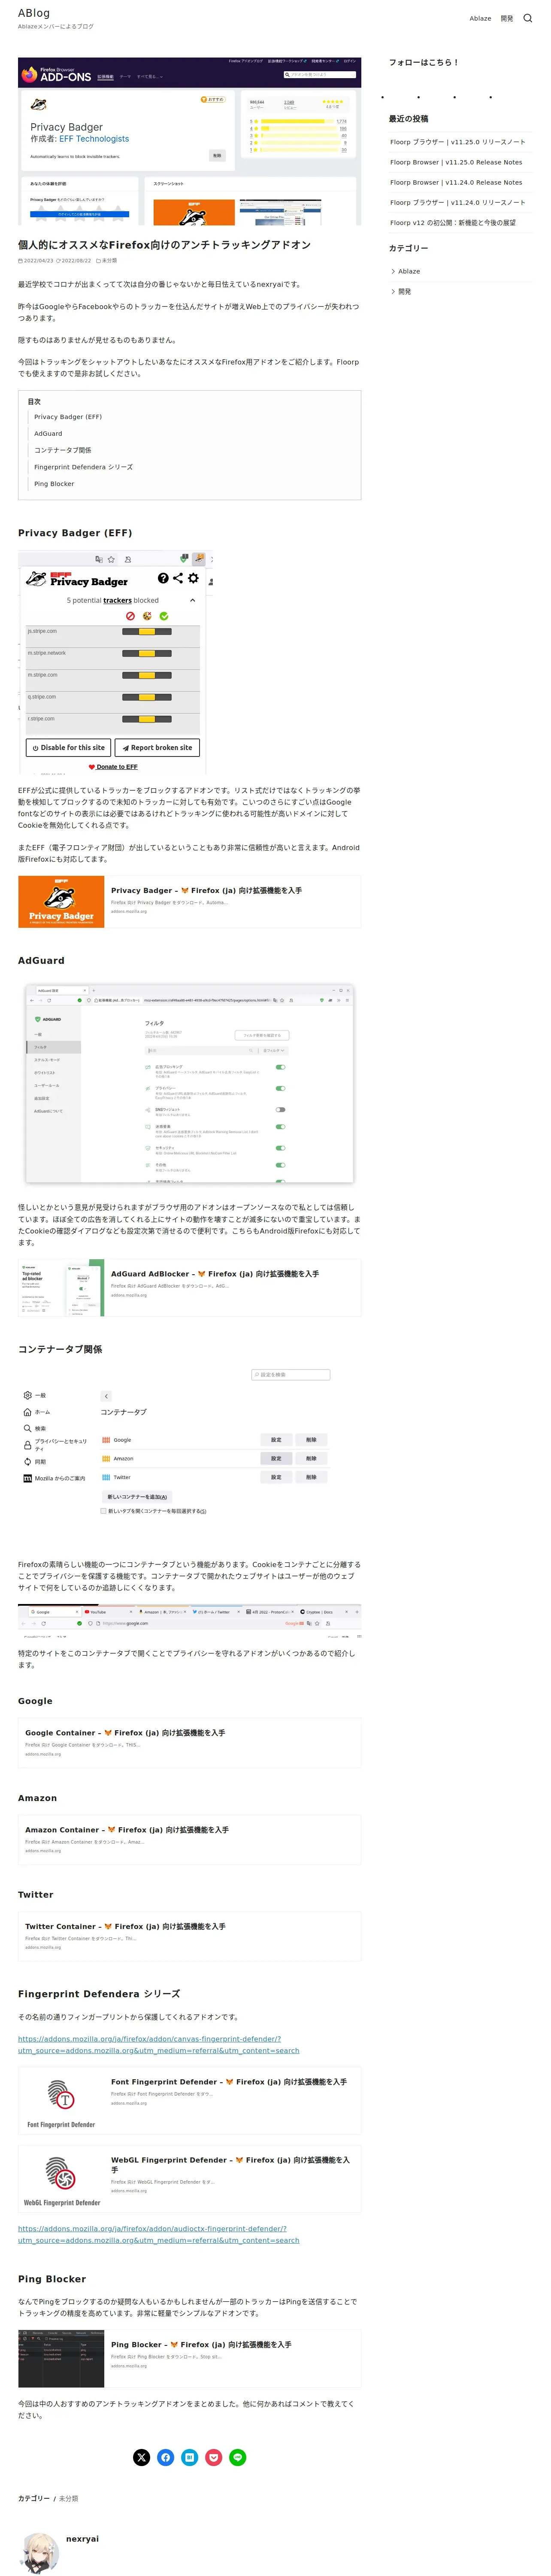Open the 開発 header menu item
This screenshot has height=2576, width=551.
507,18
